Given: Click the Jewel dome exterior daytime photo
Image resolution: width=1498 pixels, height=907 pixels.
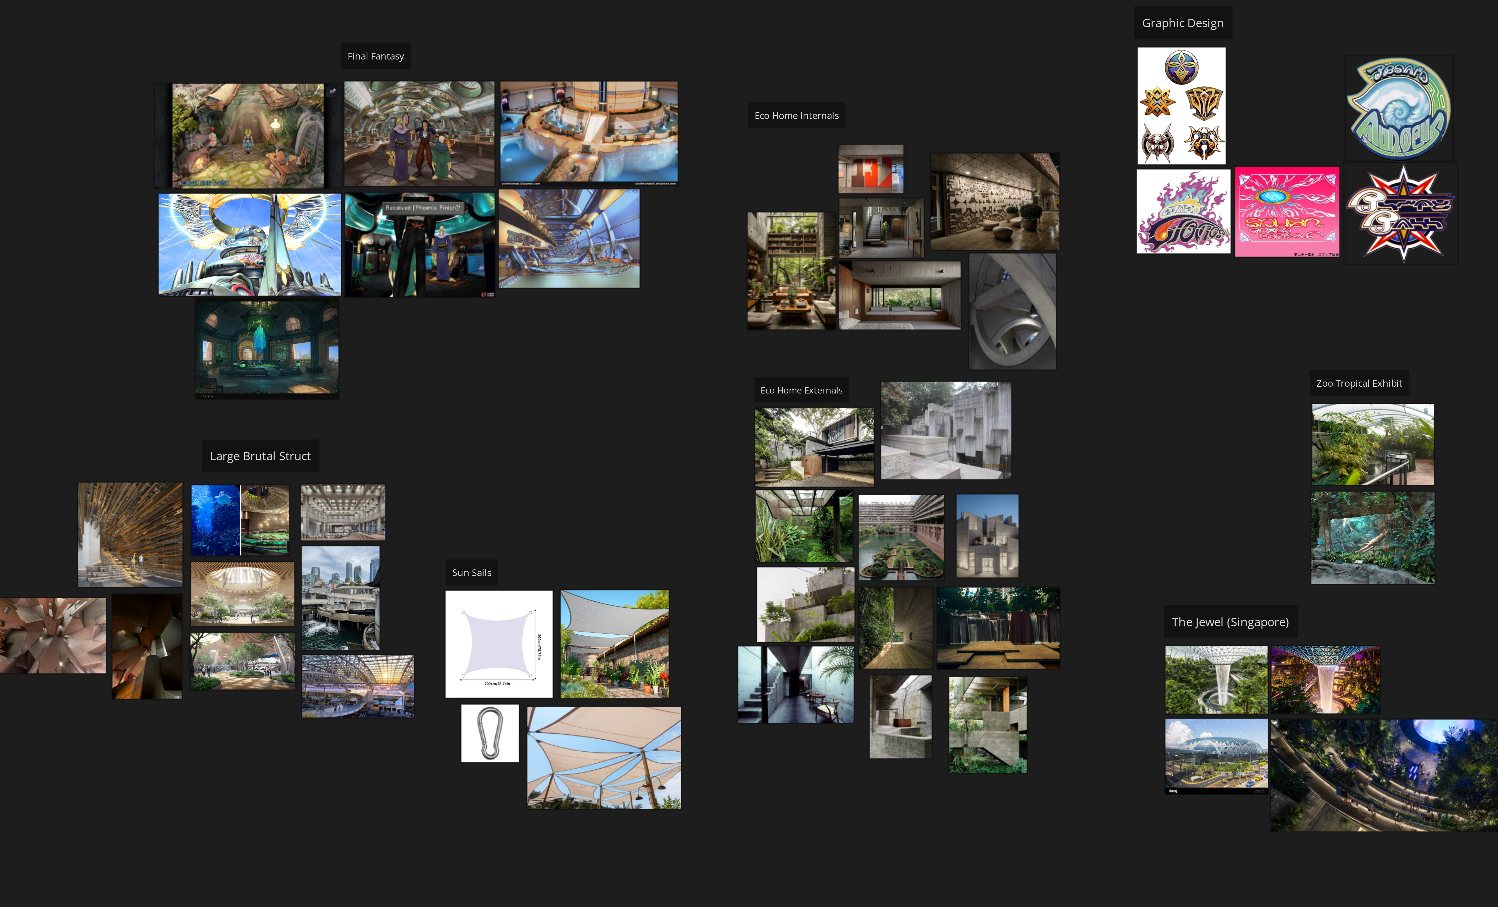Looking at the screenshot, I should point(1216,755).
